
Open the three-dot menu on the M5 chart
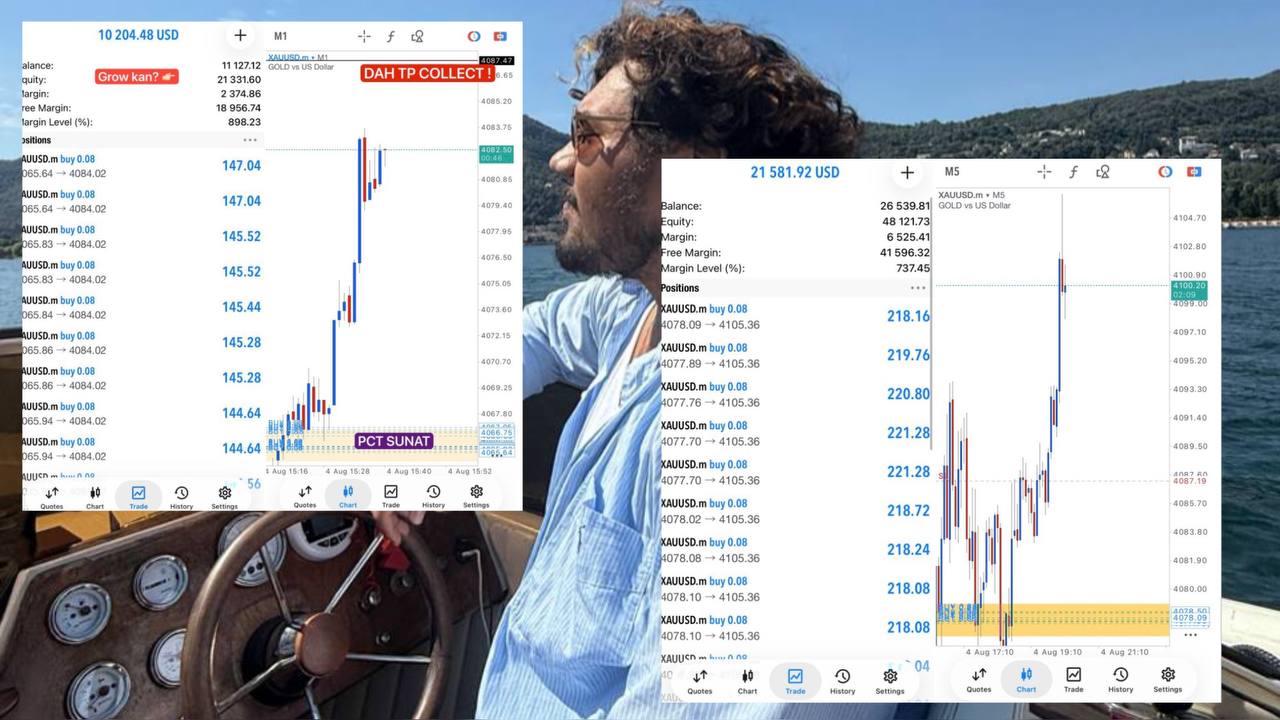(1190, 634)
